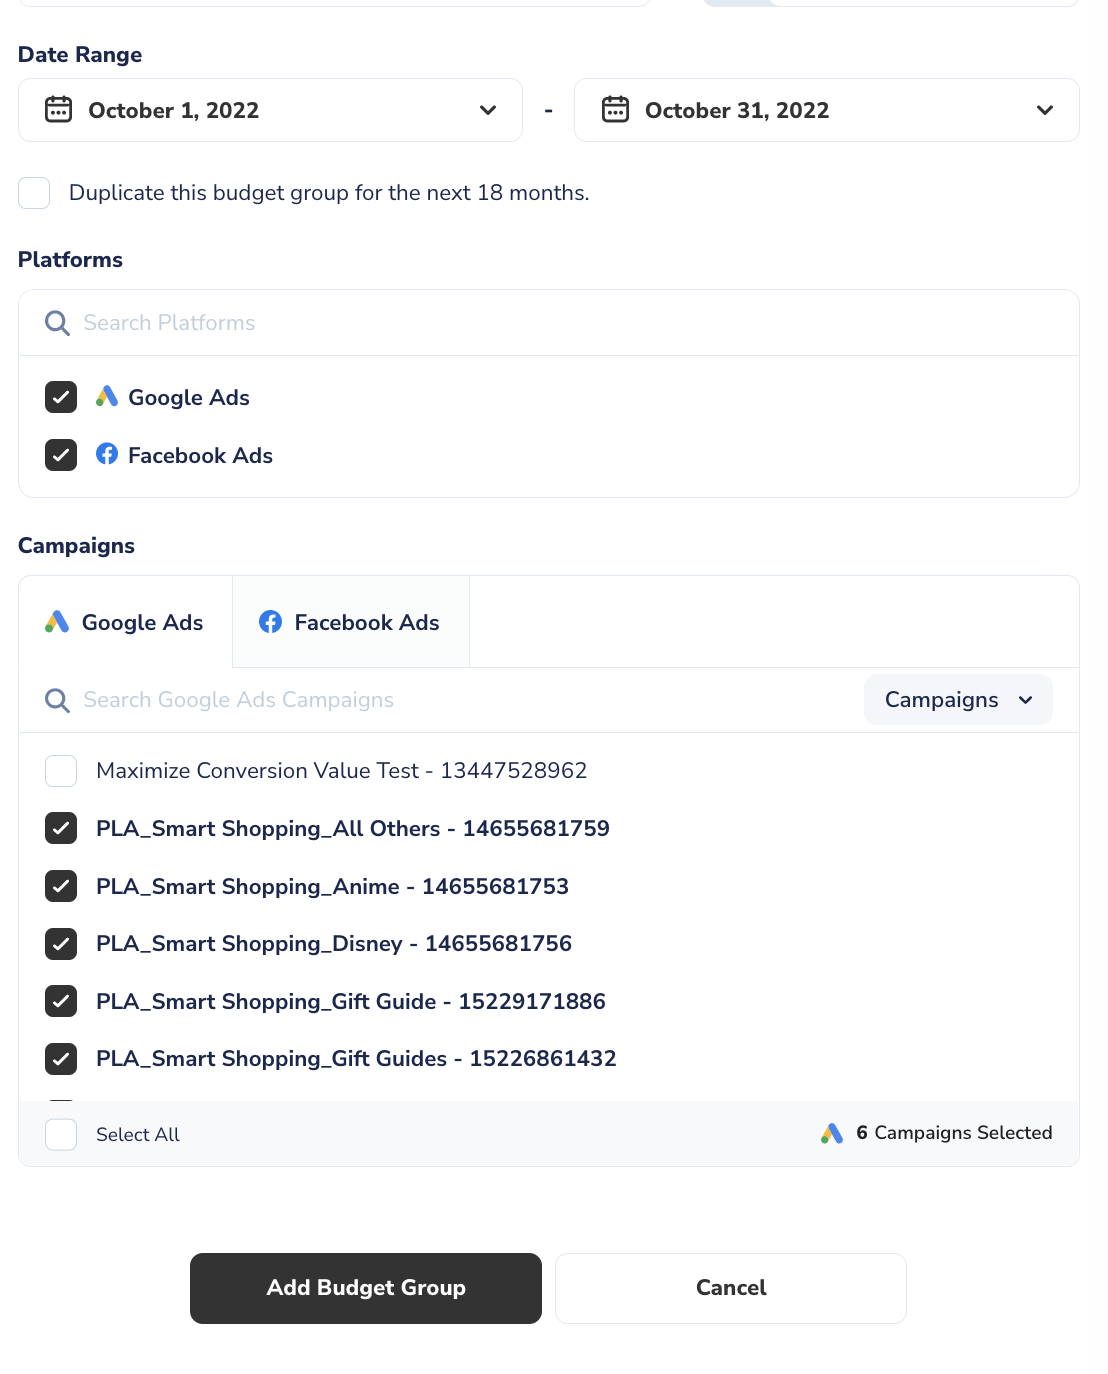The image size is (1108, 1374).
Task: Click Google Ads logo in Platforms list
Action: point(107,397)
